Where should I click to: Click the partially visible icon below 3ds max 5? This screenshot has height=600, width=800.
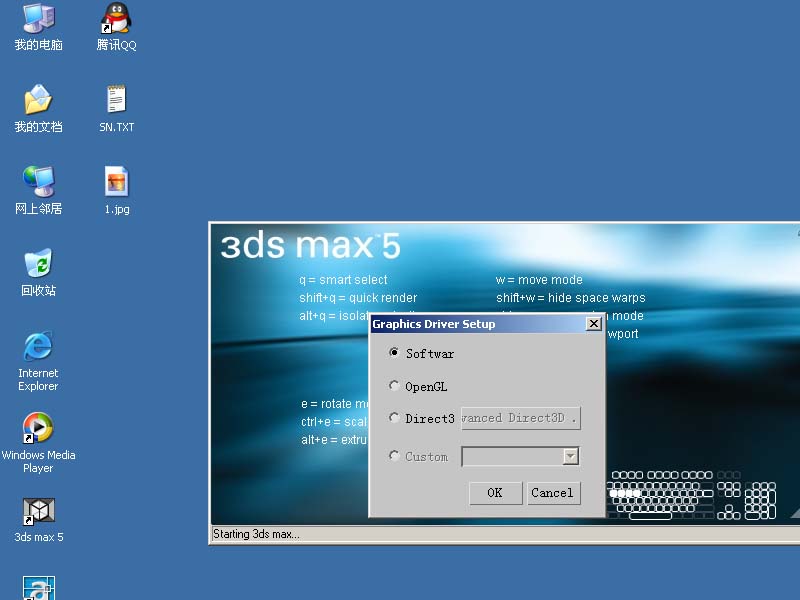pos(38,588)
